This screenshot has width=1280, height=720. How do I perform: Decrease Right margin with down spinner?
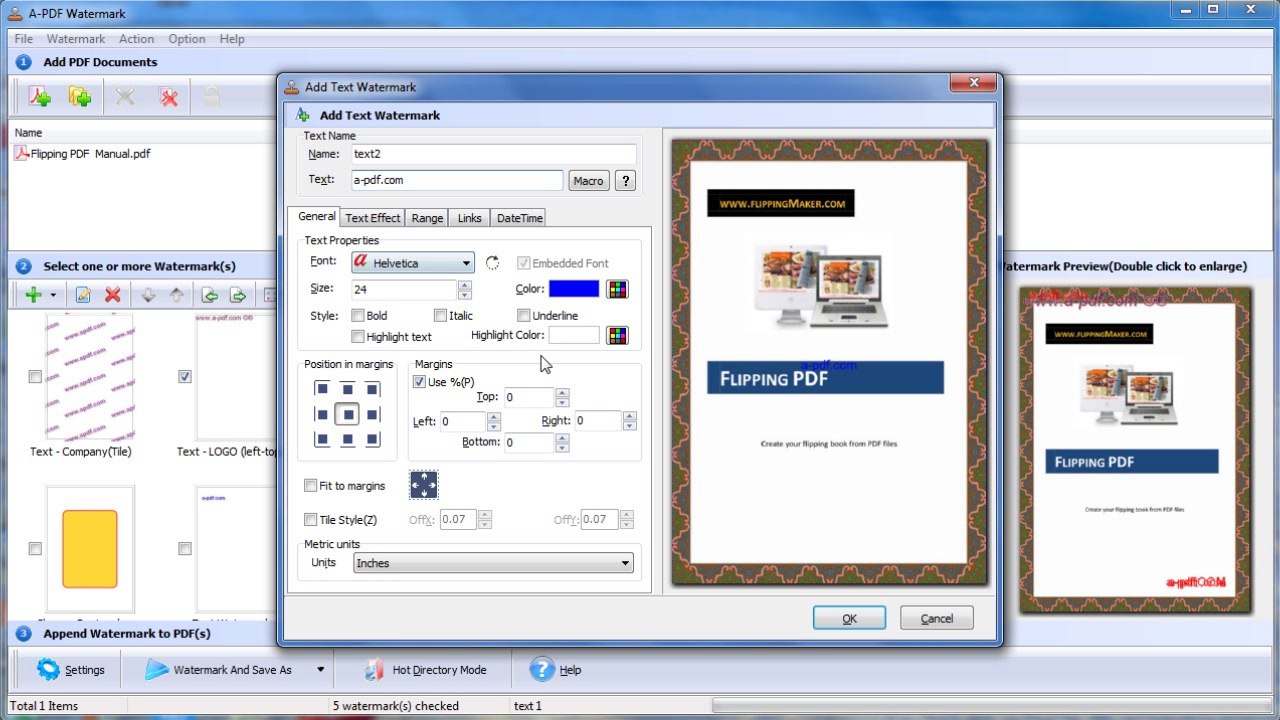tap(629, 426)
